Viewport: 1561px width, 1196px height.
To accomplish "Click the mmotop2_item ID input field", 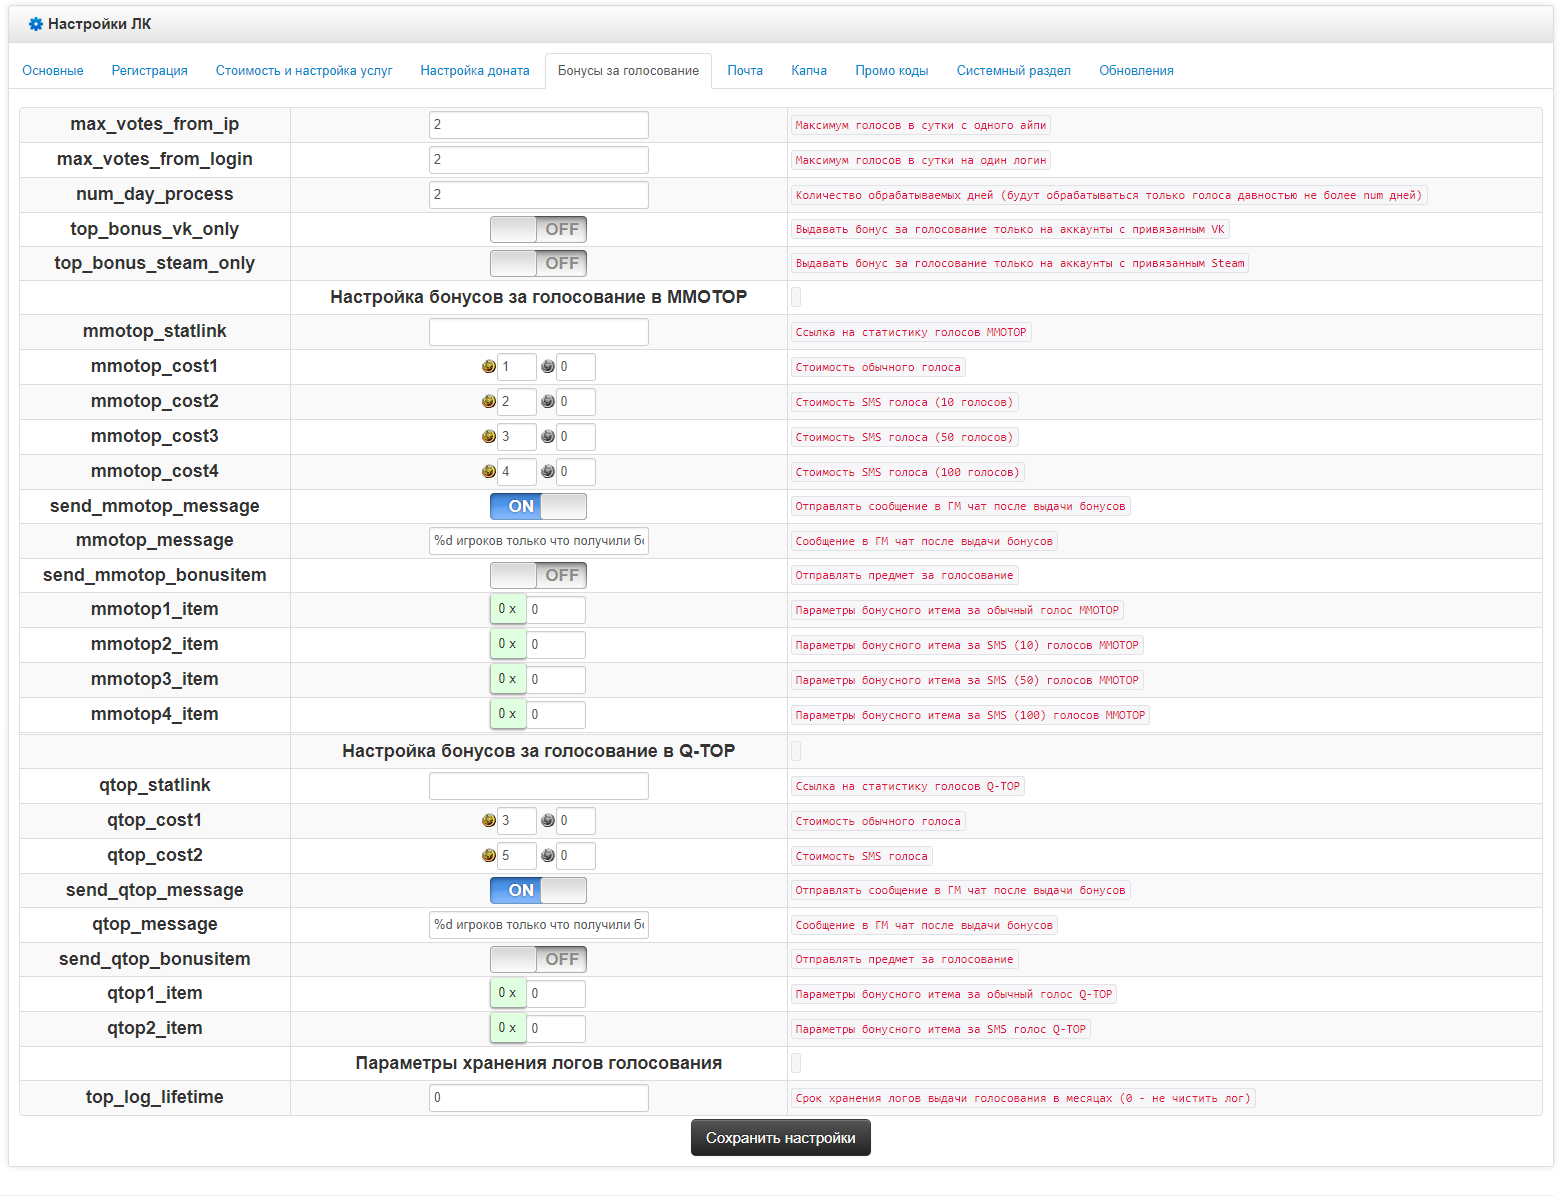I will pyautogui.click(x=556, y=645).
